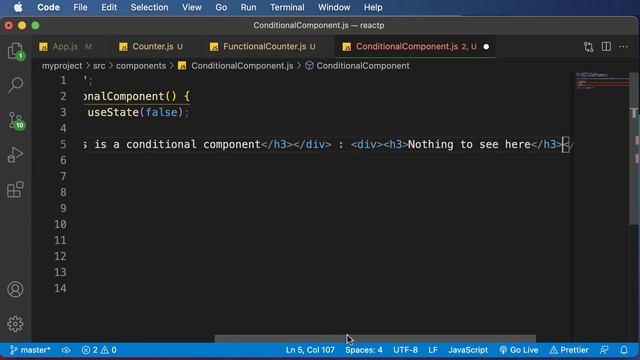Image resolution: width=640 pixels, height=360 pixels.
Task: Synchronize changes via cloud icon in status bar
Action: [x=66, y=350]
